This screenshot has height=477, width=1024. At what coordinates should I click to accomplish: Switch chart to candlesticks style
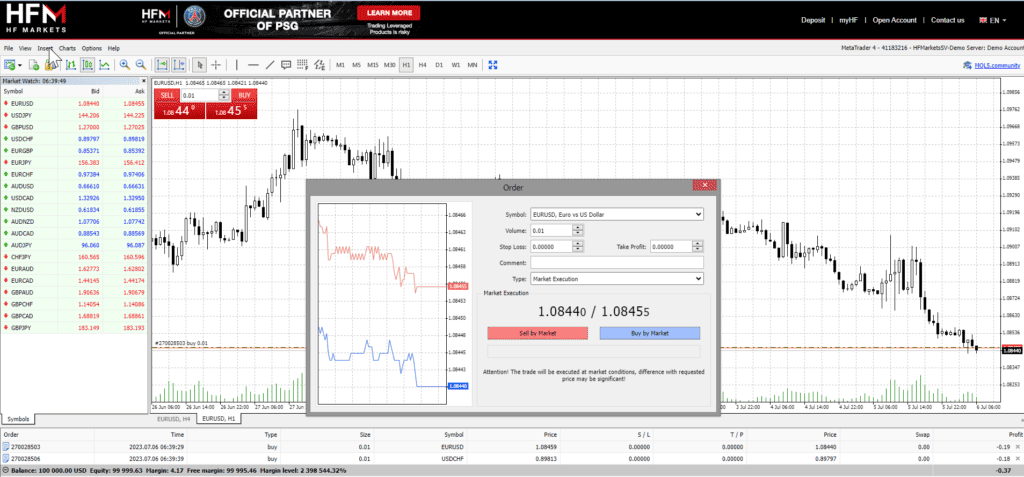(x=88, y=65)
